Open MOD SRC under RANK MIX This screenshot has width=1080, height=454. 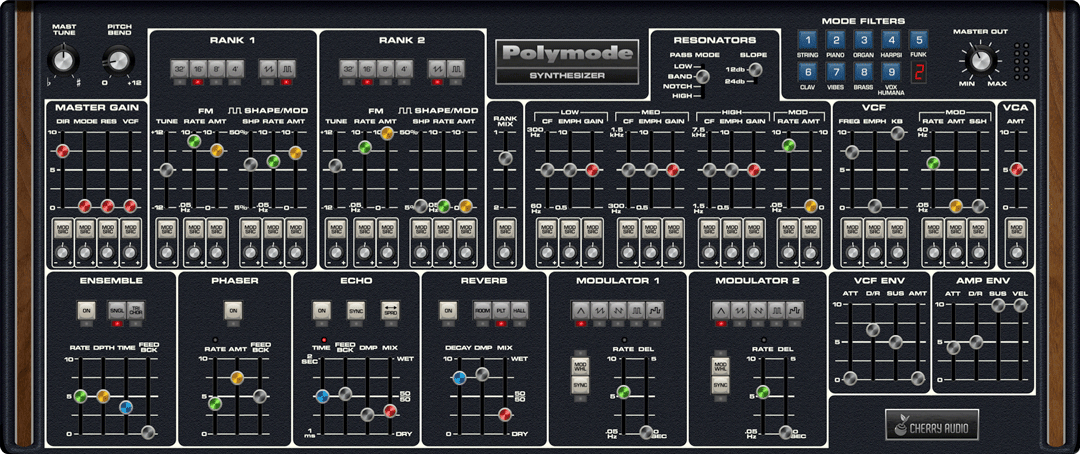505,229
